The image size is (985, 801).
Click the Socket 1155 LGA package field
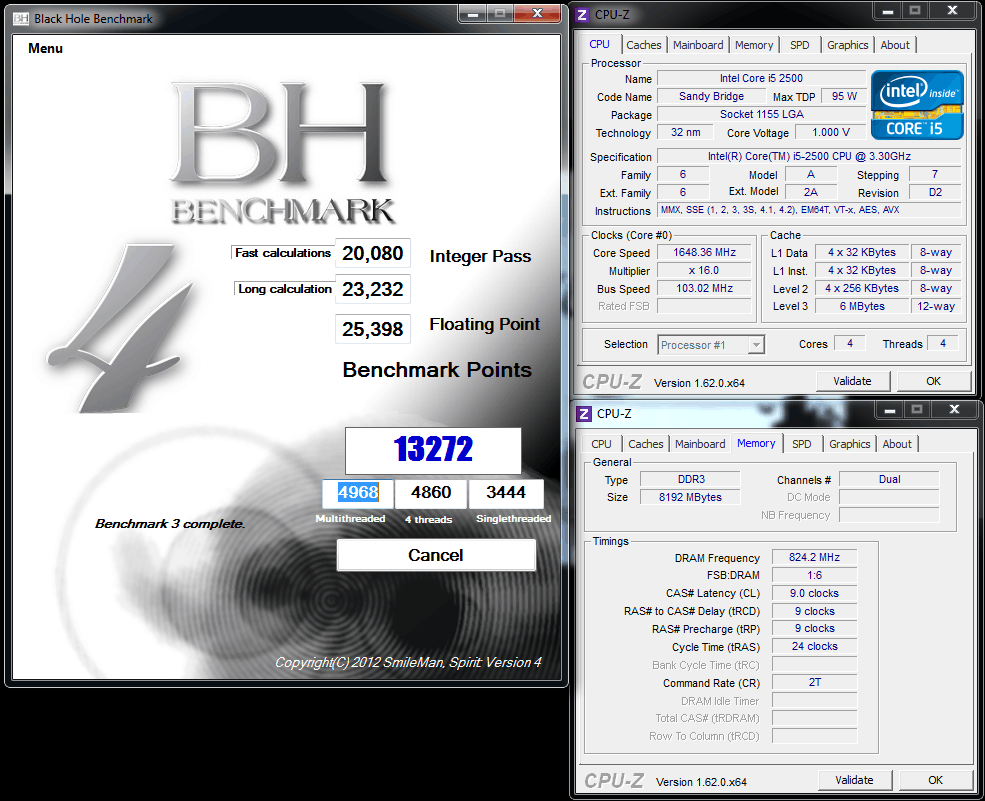coord(761,114)
